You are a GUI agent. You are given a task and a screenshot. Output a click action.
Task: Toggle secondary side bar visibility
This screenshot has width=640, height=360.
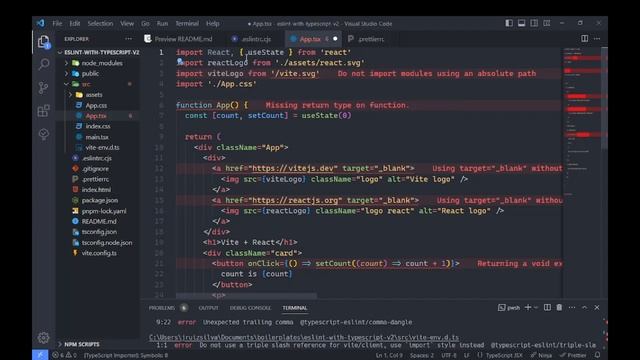pos(534,23)
